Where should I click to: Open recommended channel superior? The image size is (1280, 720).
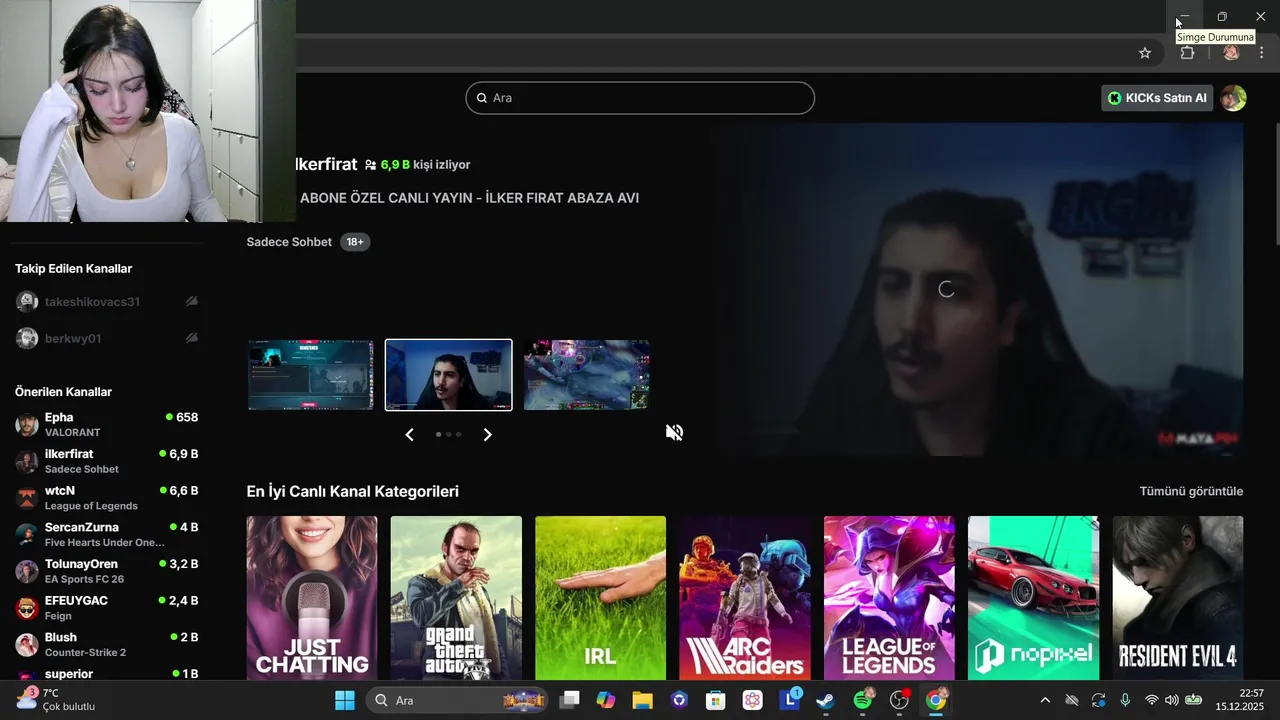107,675
